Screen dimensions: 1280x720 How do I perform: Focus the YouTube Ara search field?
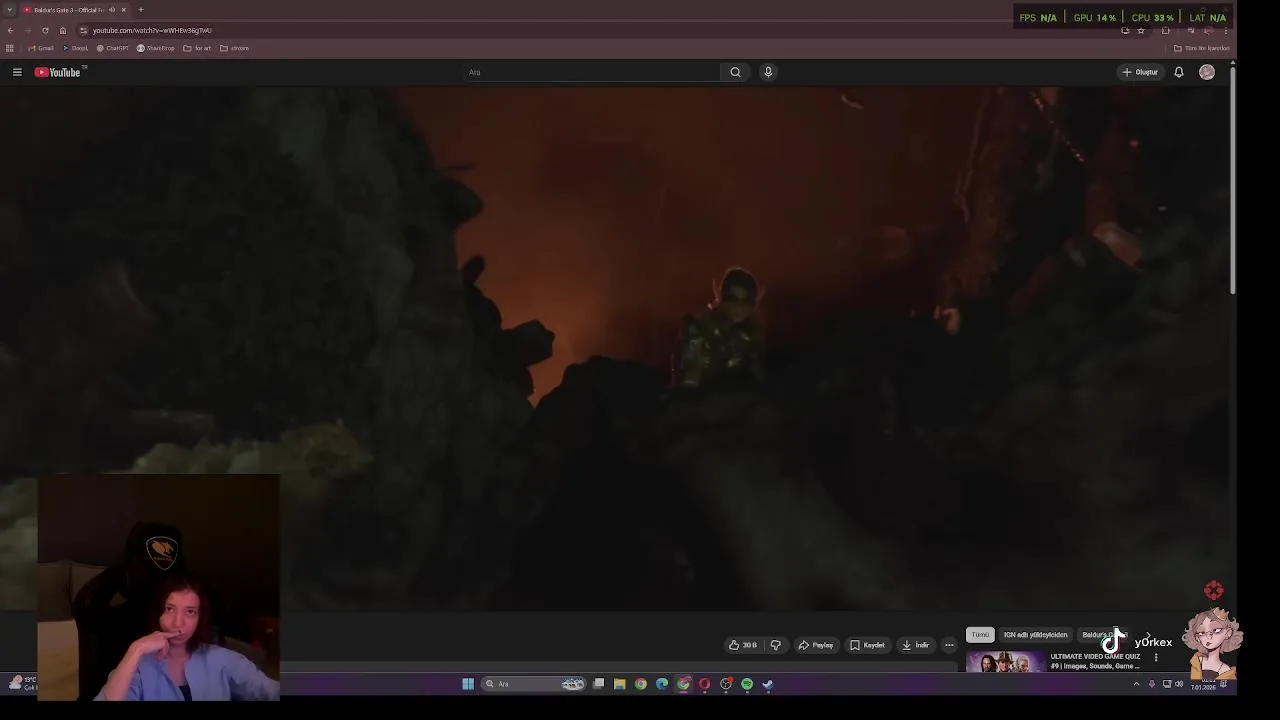590,72
